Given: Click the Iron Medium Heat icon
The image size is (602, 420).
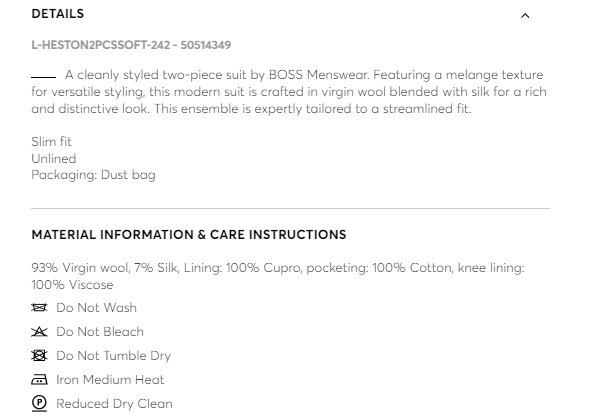Looking at the screenshot, I should pyautogui.click(x=40, y=380).
